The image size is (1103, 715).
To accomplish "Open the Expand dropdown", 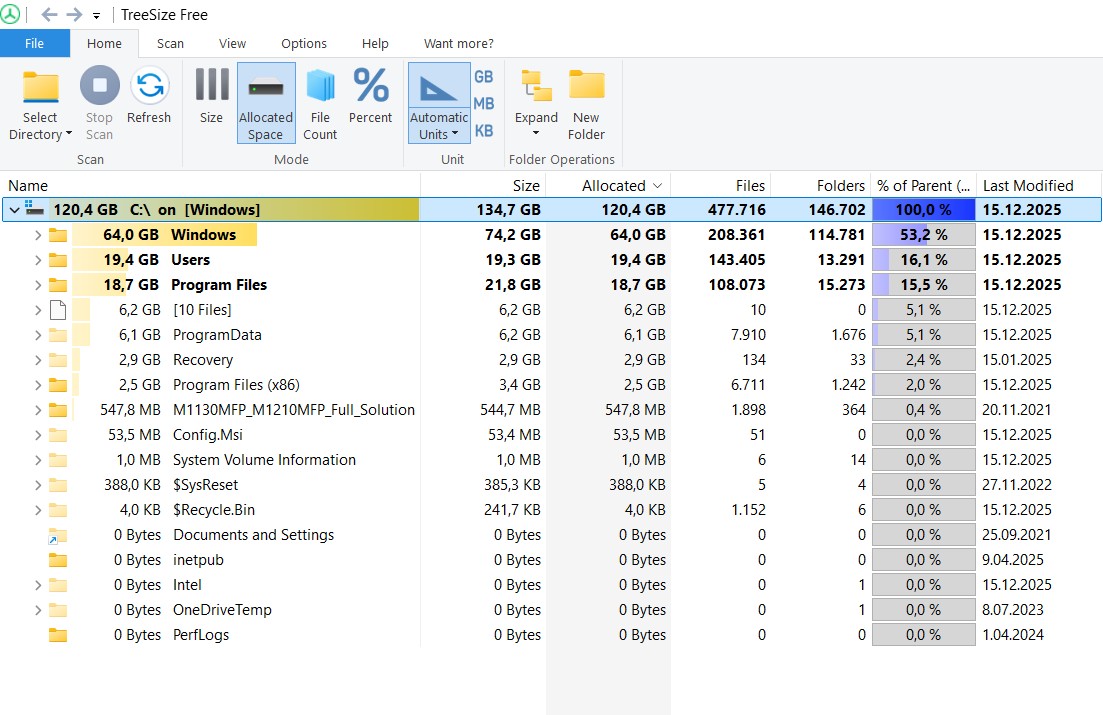I will click(536, 104).
